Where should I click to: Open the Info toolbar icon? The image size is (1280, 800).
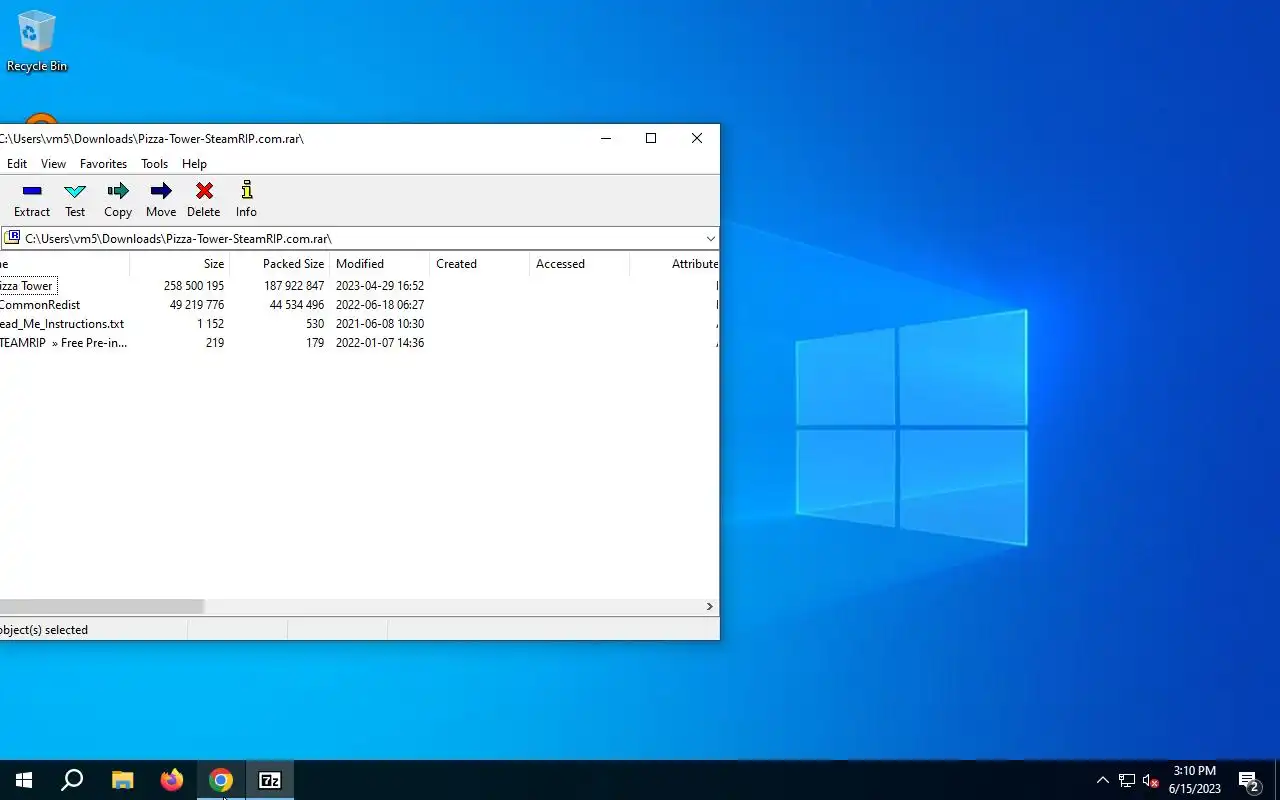tap(246, 200)
